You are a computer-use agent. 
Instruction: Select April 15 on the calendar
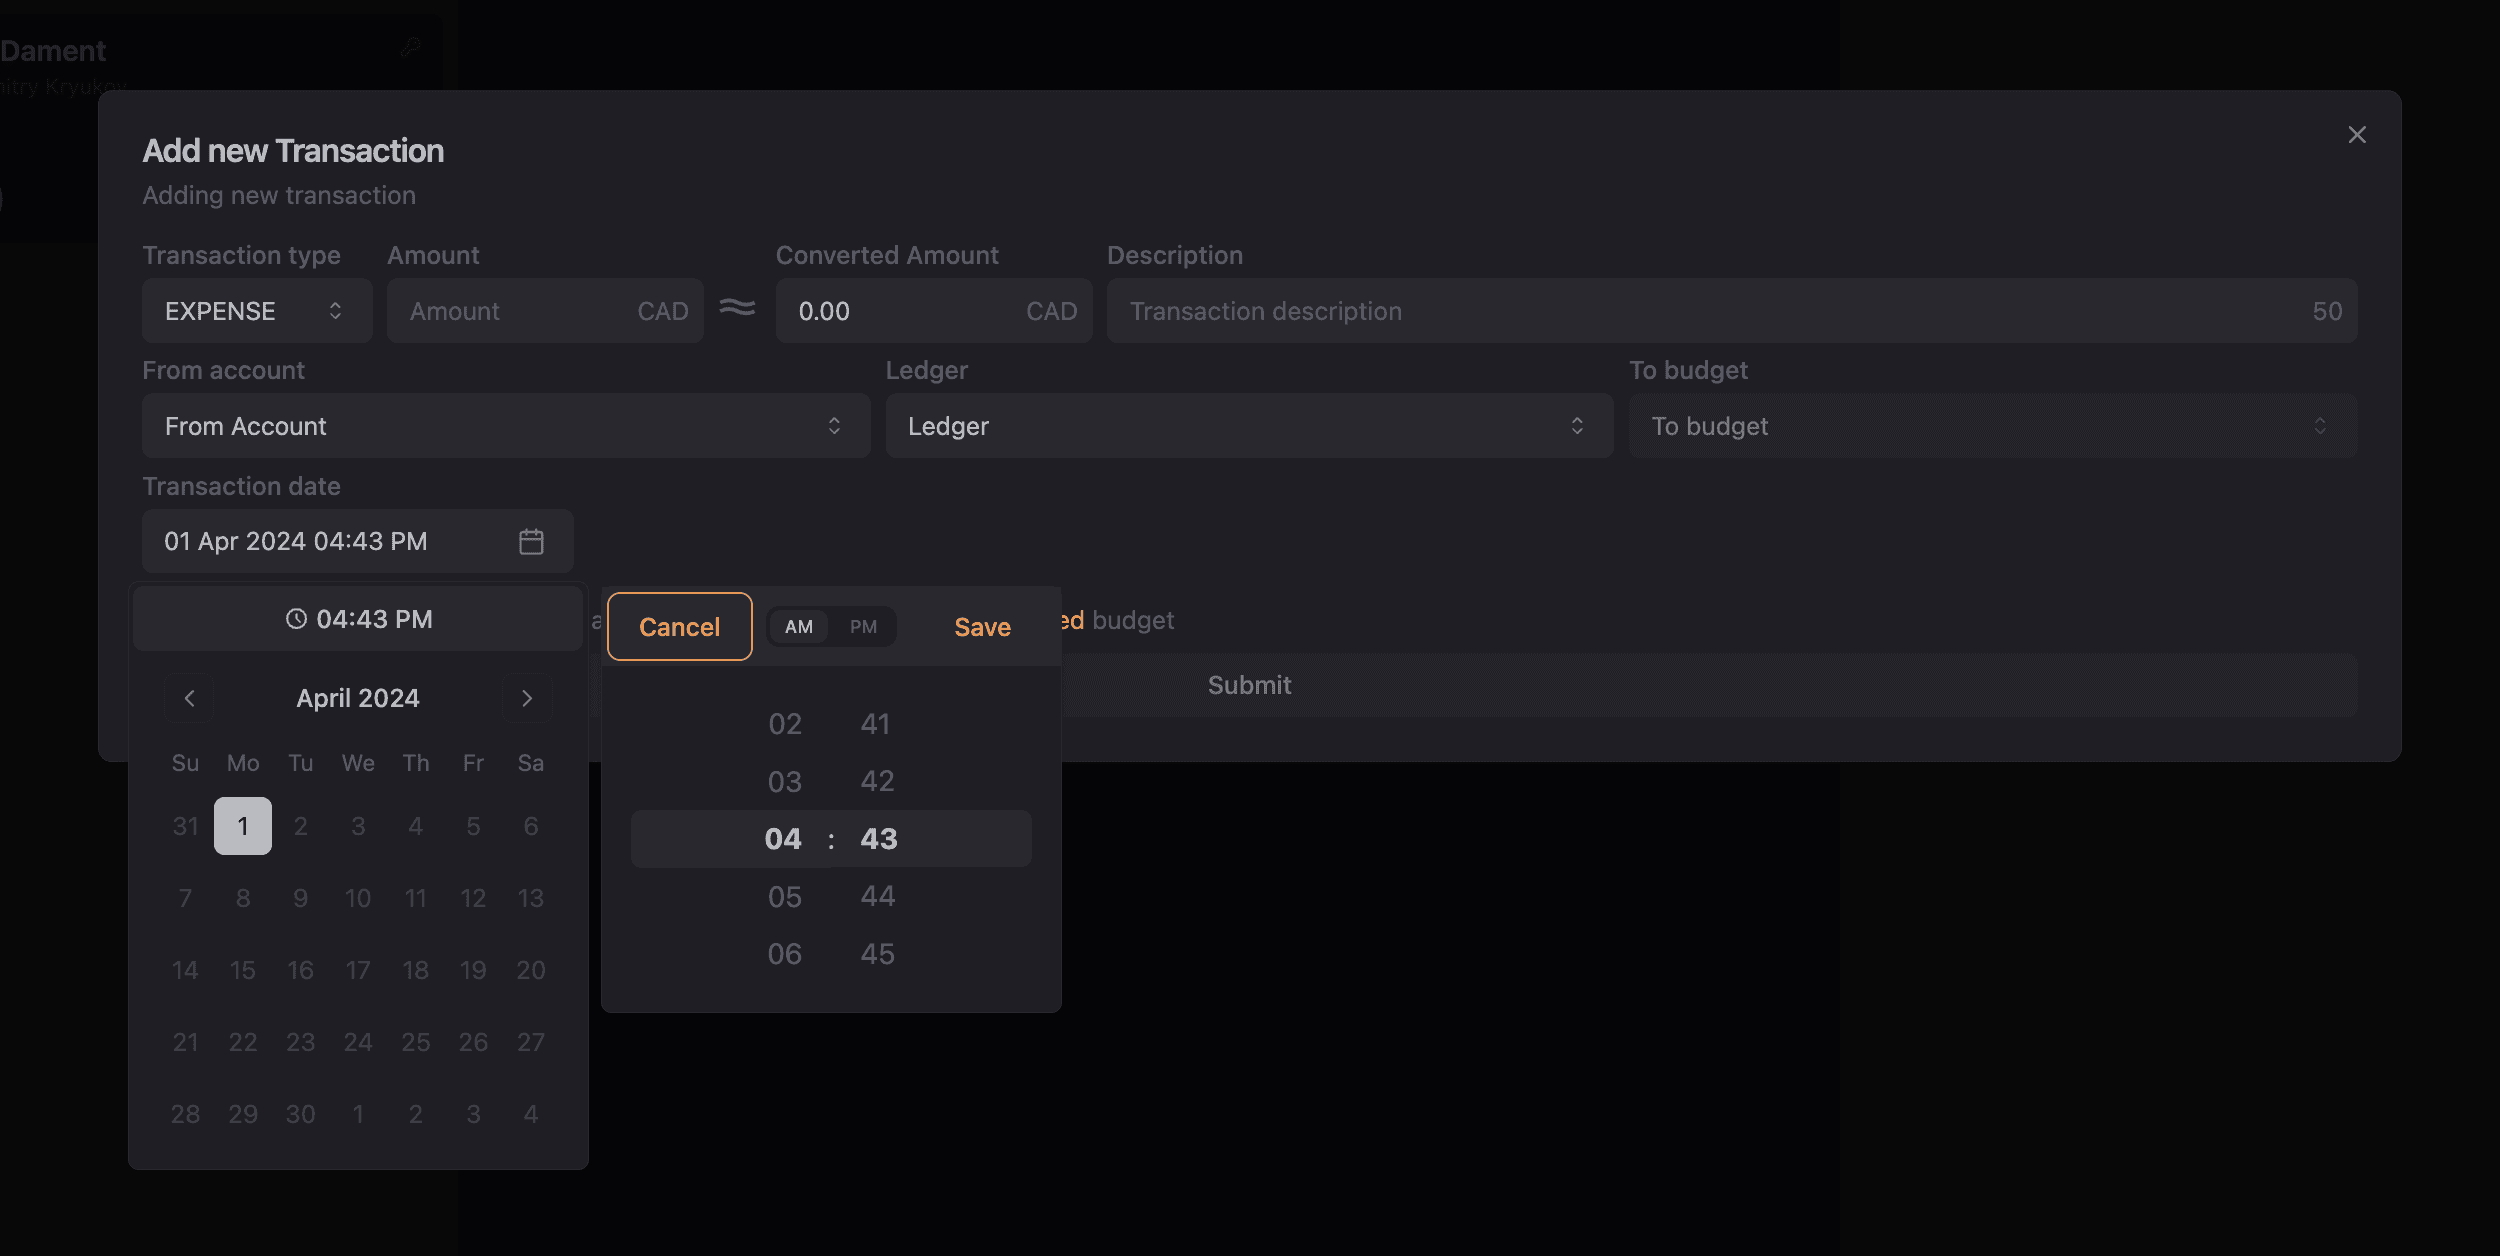[242, 969]
